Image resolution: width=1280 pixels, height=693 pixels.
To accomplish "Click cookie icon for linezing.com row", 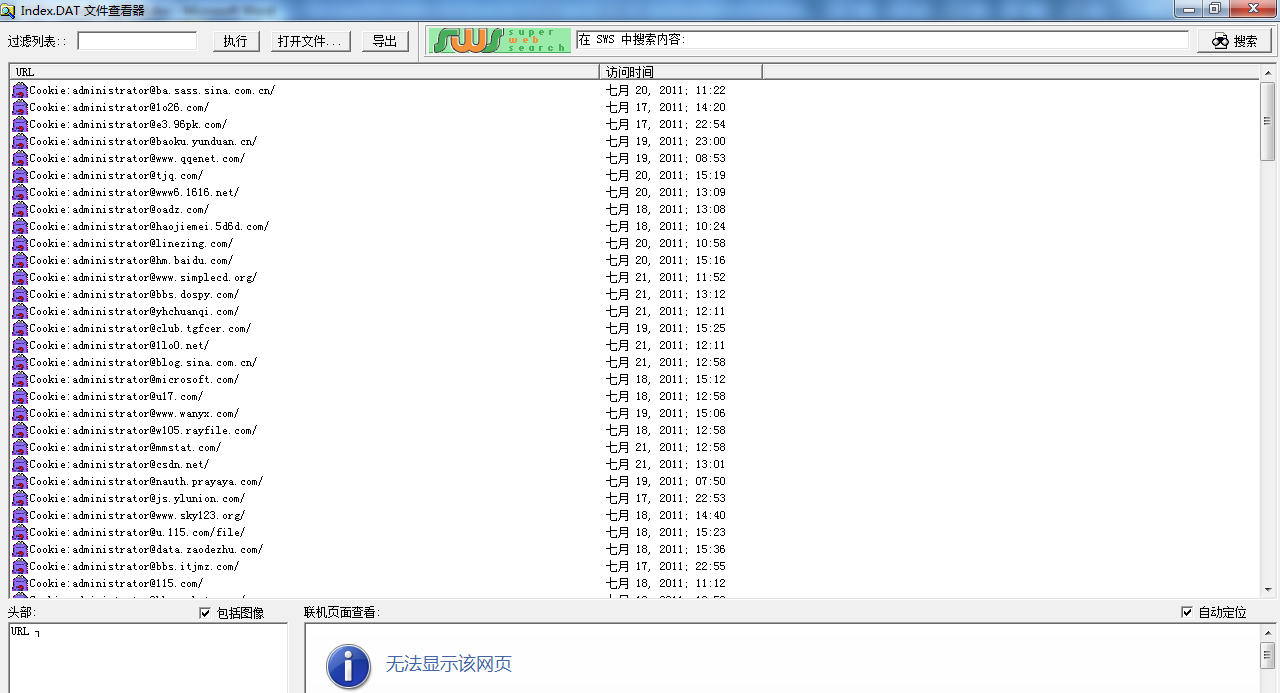I will (x=20, y=243).
